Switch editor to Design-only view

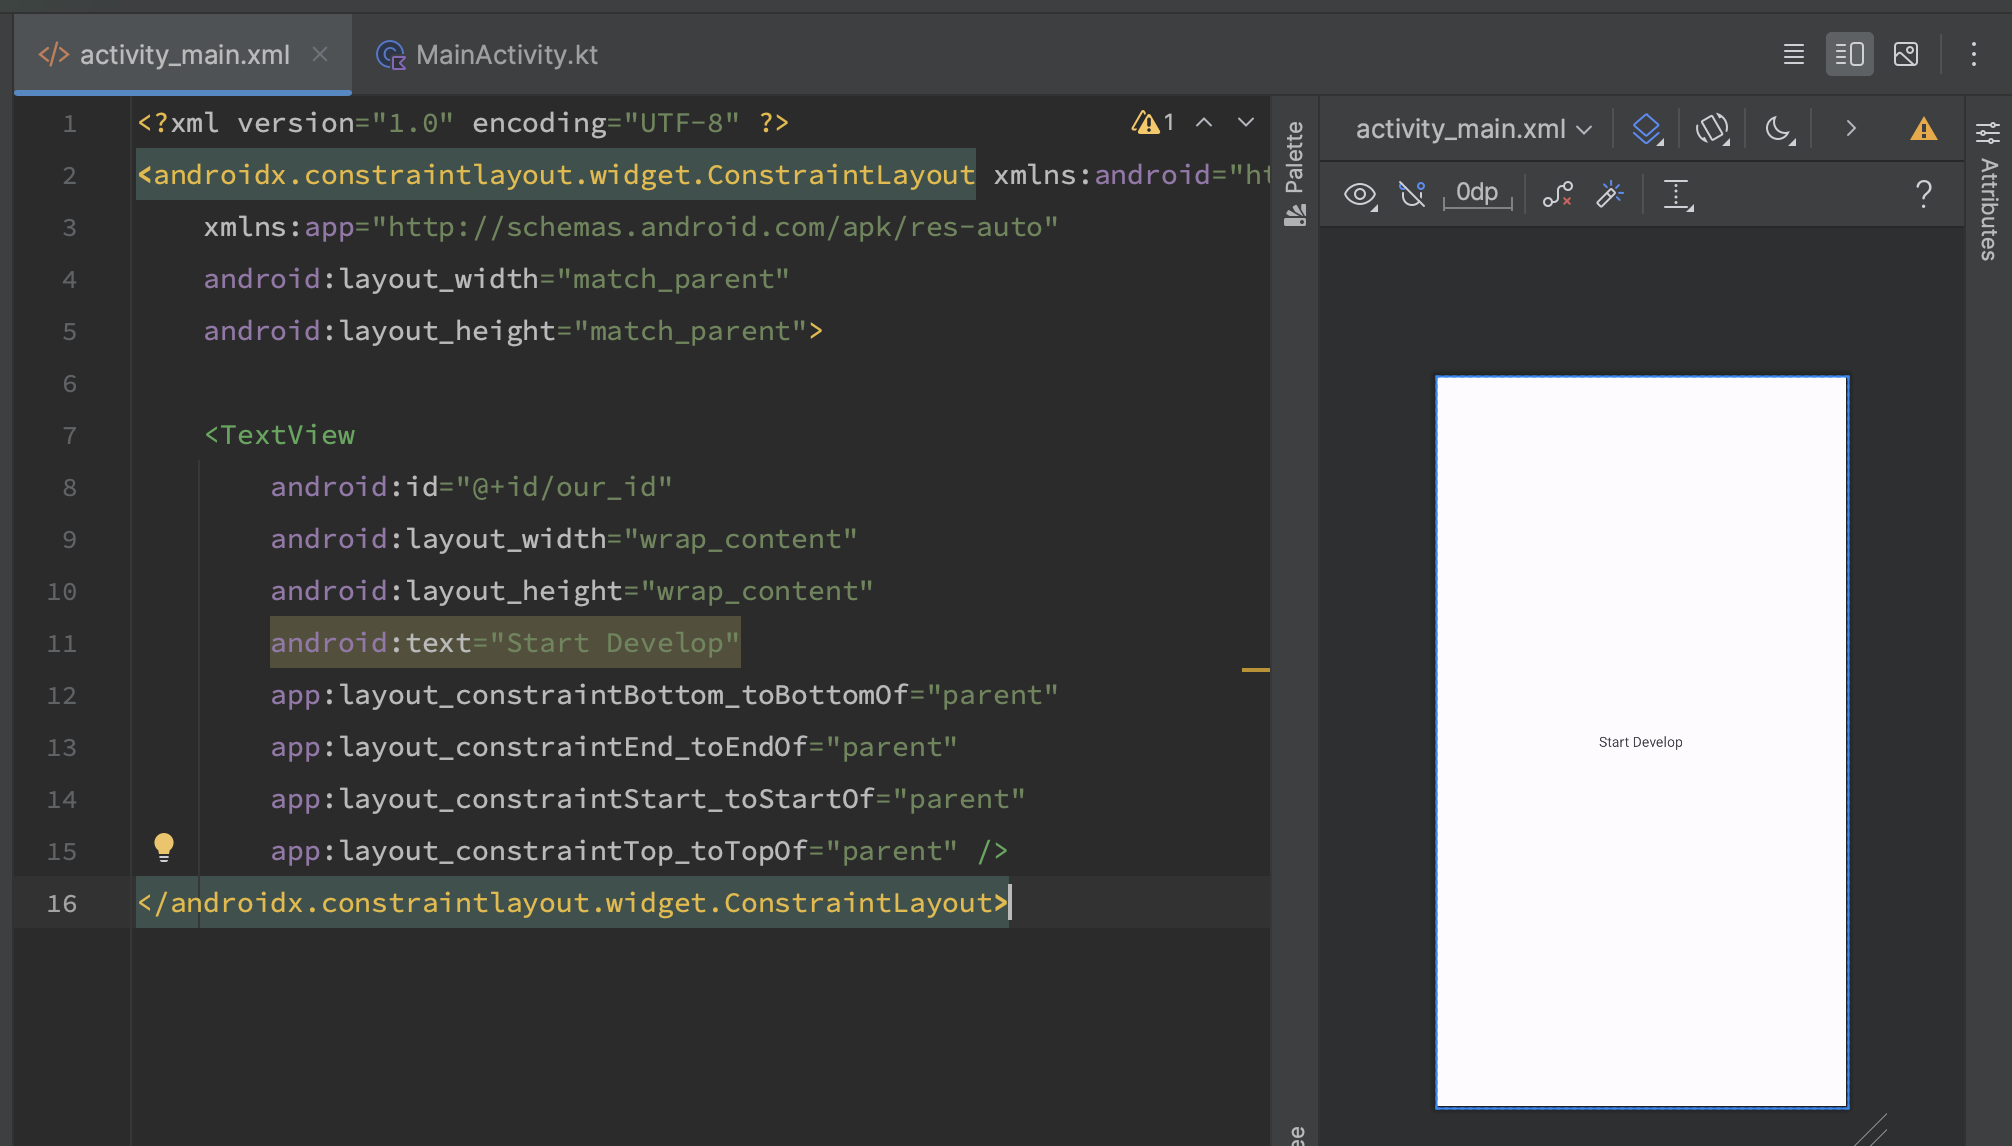pyautogui.click(x=1906, y=54)
